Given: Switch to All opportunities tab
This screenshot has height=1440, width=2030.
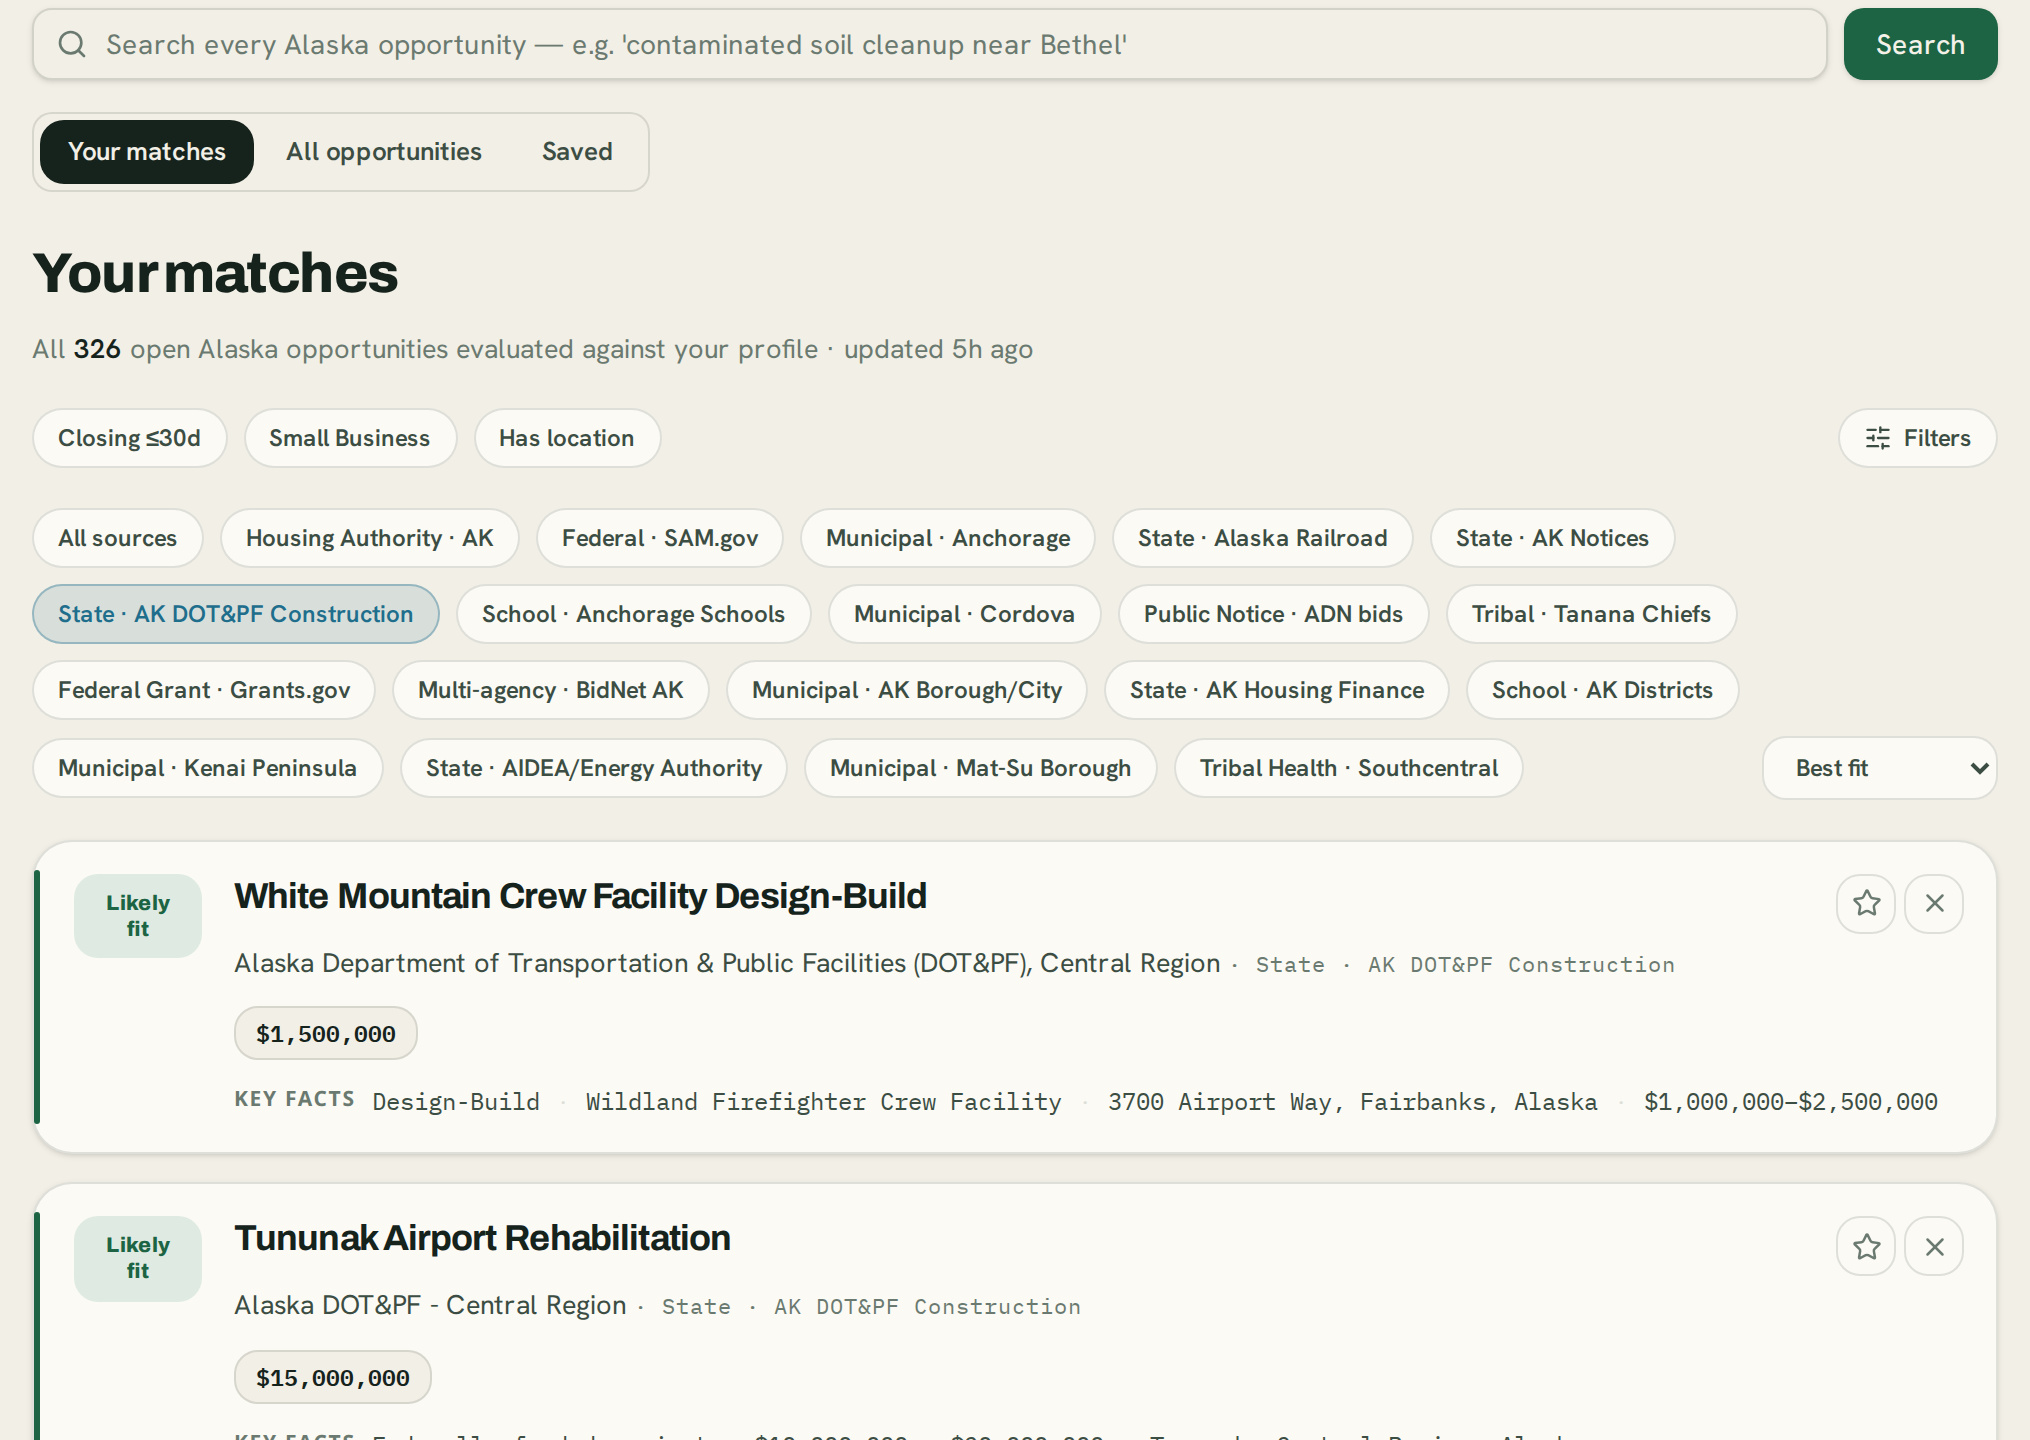Looking at the screenshot, I should pyautogui.click(x=384, y=152).
